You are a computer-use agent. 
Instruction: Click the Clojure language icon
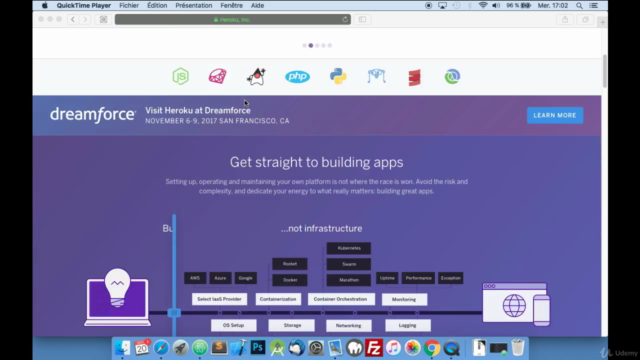point(452,76)
